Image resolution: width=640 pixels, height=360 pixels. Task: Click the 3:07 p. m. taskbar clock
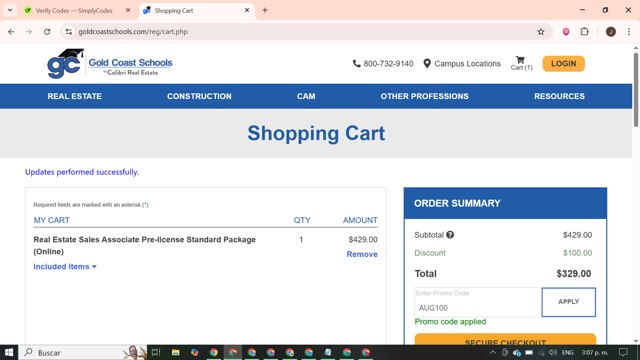click(595, 352)
